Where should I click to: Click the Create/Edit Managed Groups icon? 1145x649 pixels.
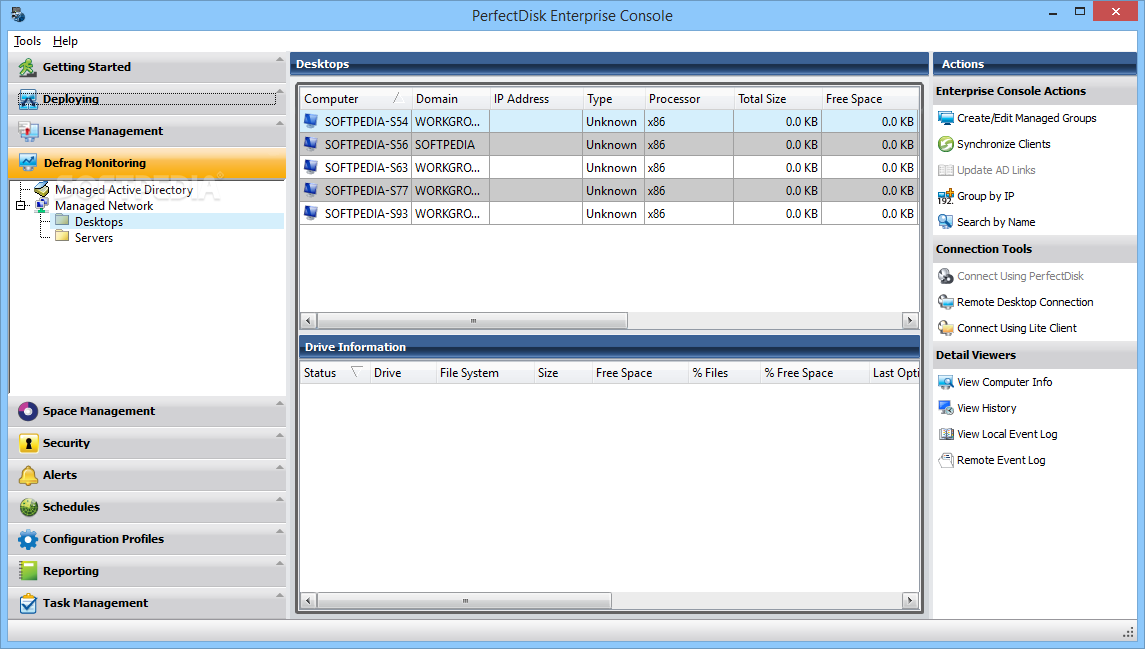coord(946,118)
